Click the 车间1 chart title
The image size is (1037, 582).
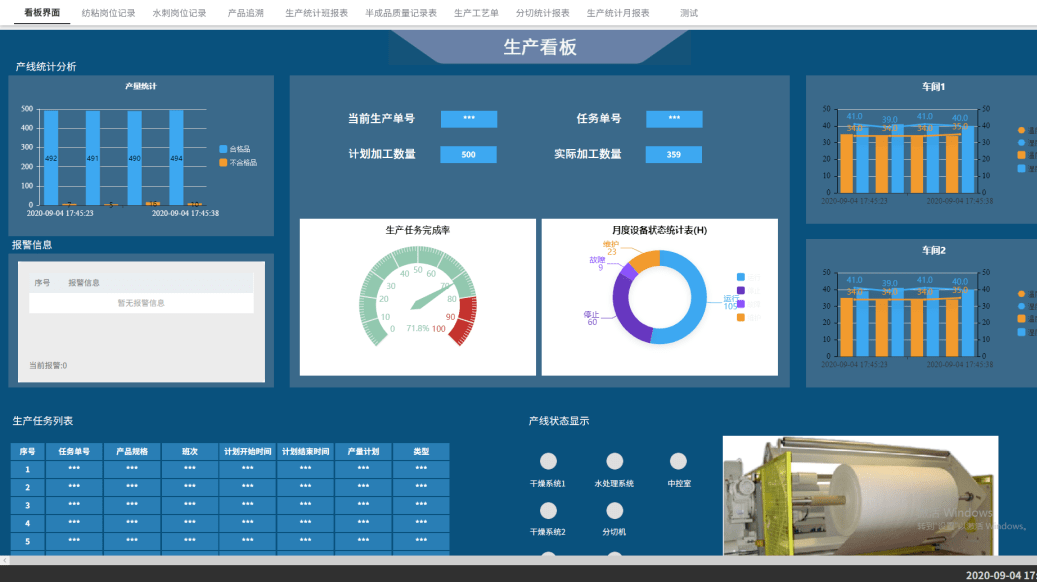(x=933, y=87)
